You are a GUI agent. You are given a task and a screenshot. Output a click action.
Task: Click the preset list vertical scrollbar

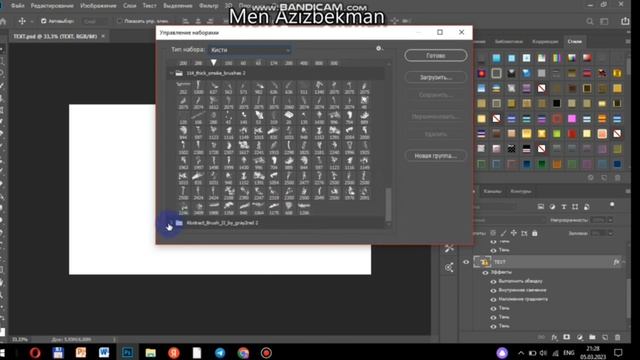[x=388, y=203]
